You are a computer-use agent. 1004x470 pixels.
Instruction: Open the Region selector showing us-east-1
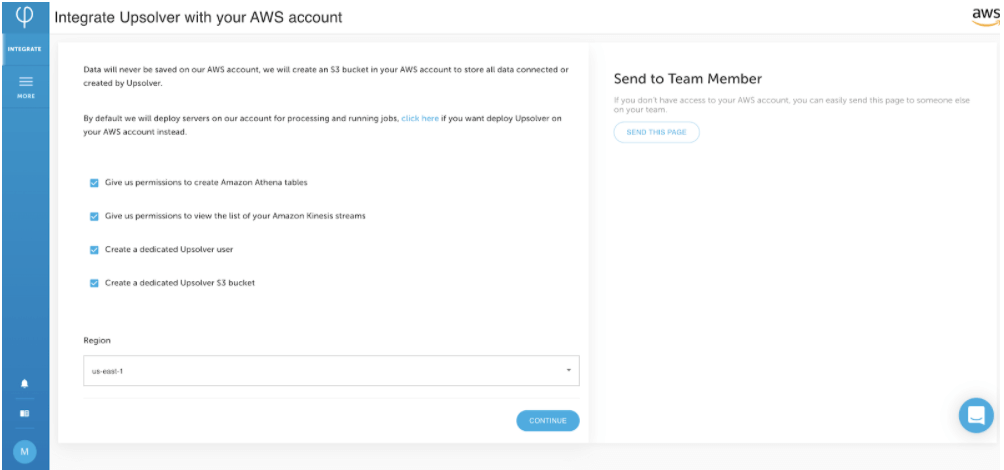(330, 371)
